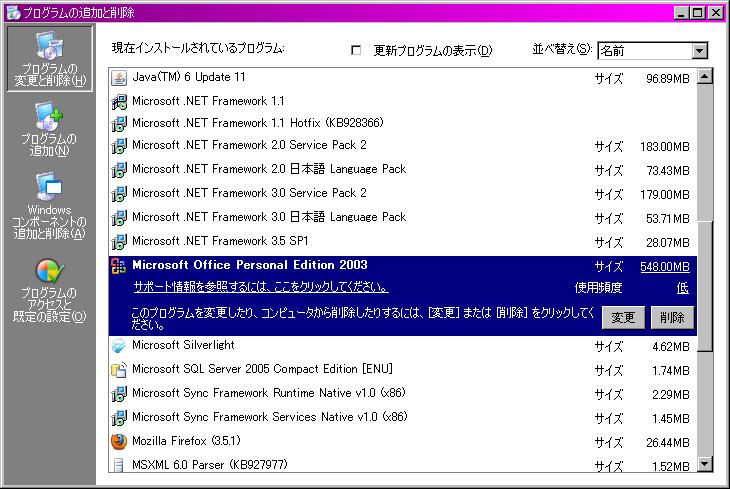Viewport: 730px width, 489px height.
Task: Click Microsoft Office Personal Edition 2003 title
Action: (x=250, y=265)
